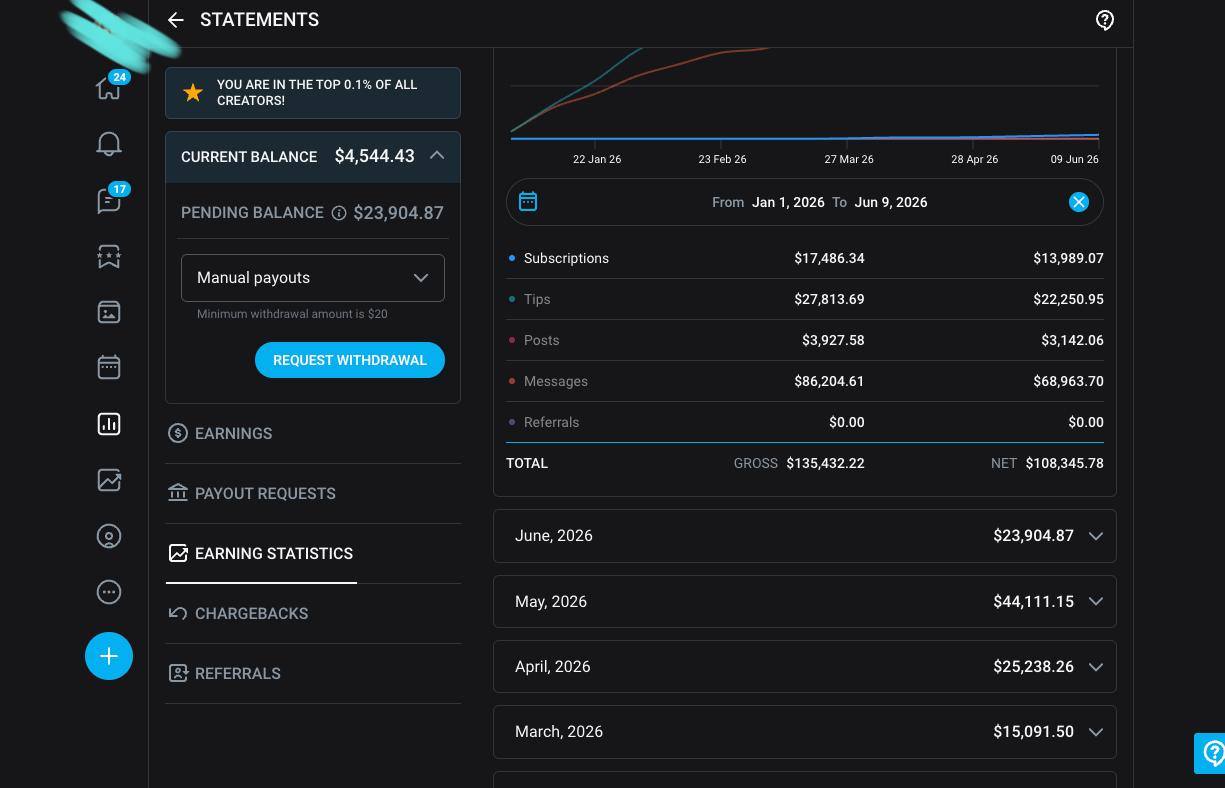Open the home feed icon
Image resolution: width=1225 pixels, height=788 pixels.
[108, 88]
